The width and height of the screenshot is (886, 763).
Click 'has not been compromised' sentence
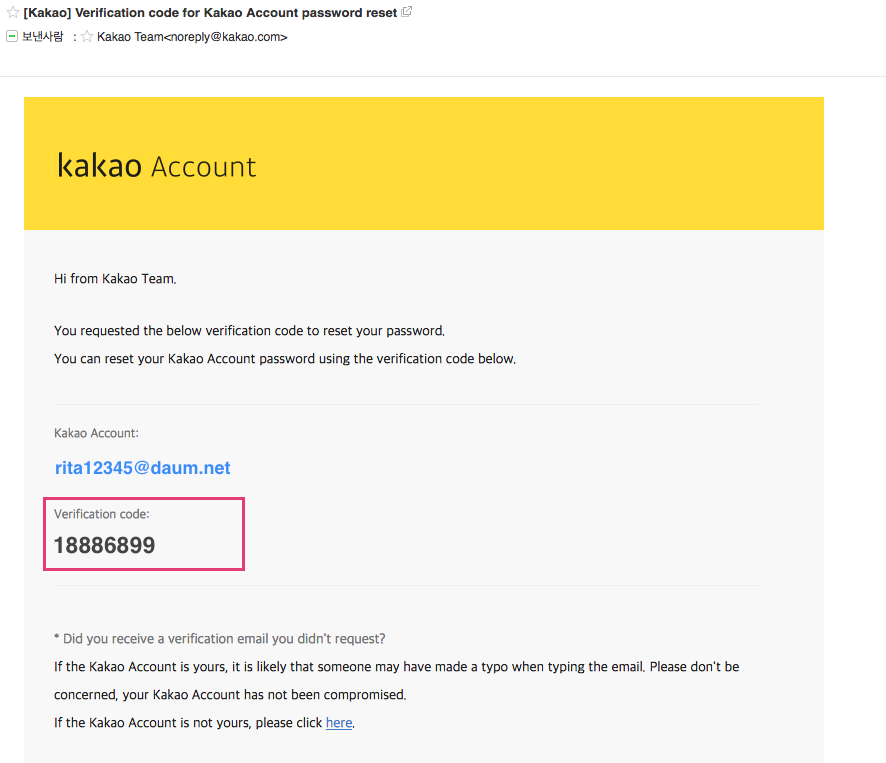click(x=230, y=694)
